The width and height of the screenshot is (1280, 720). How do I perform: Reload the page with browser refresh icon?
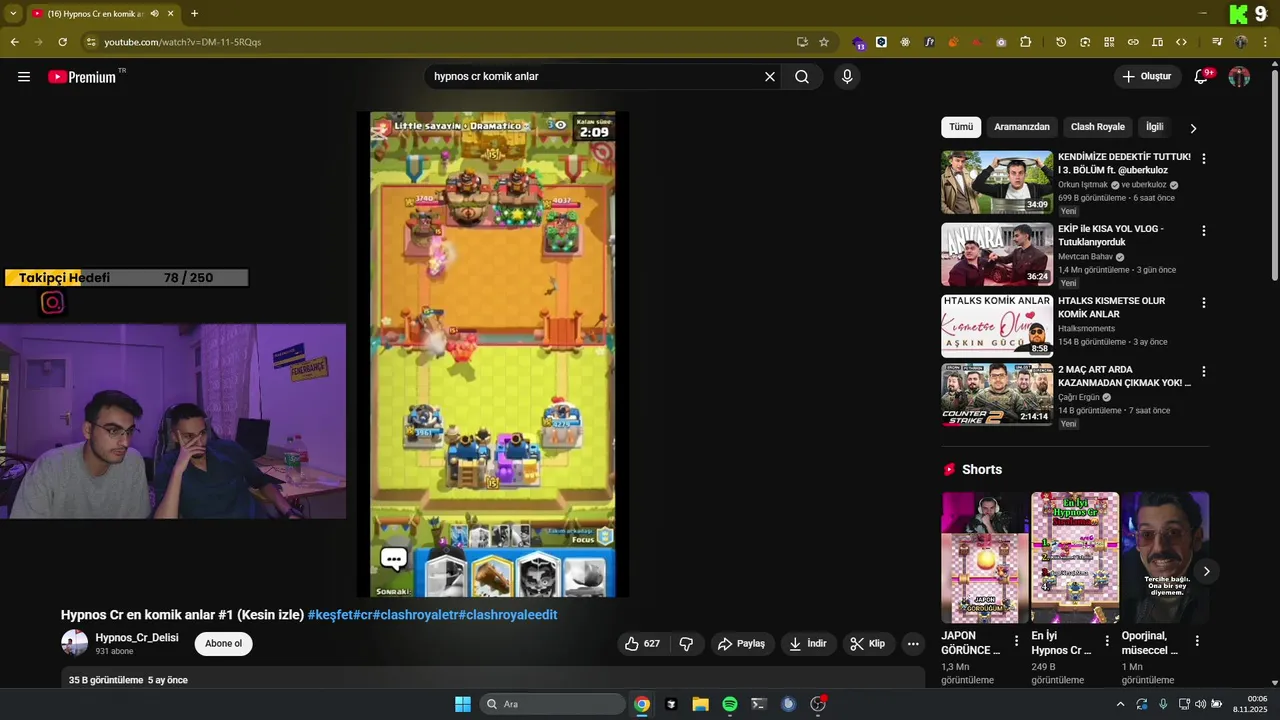(x=62, y=42)
